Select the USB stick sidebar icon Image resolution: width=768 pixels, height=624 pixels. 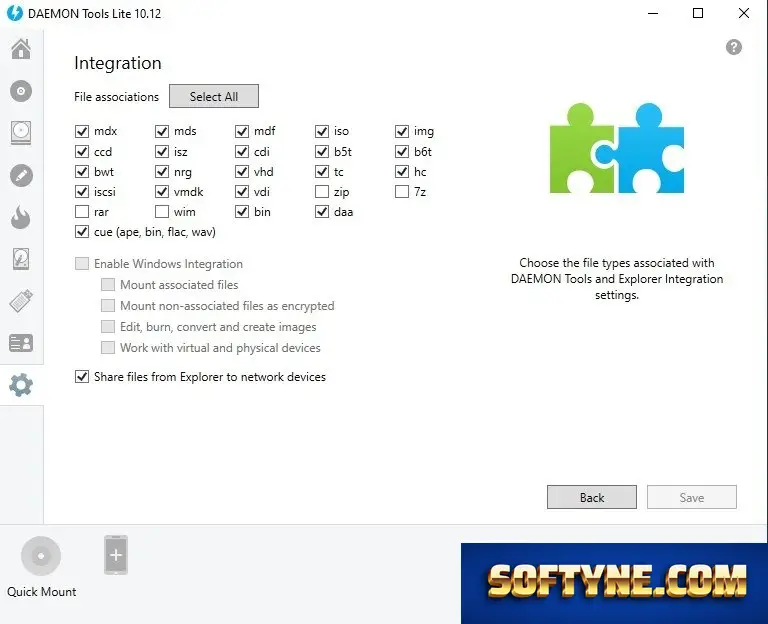(21, 301)
